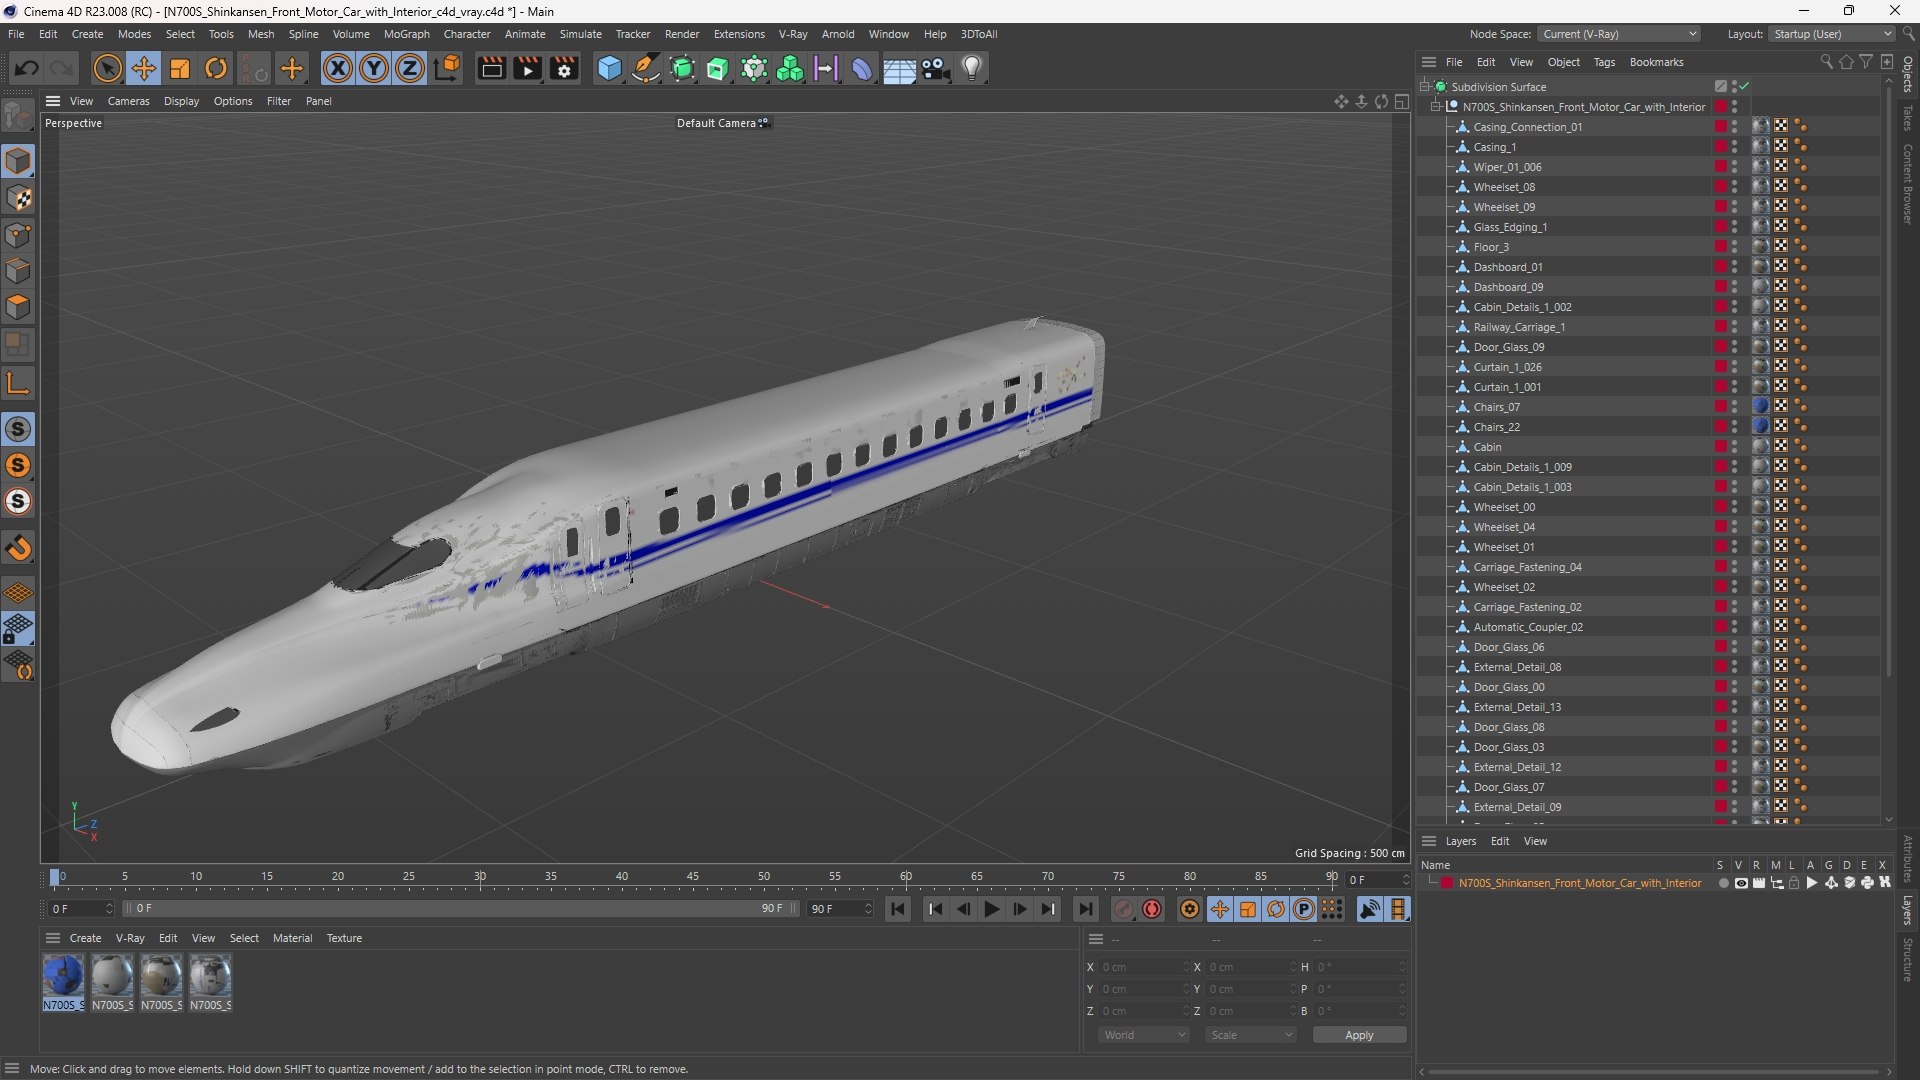Go to end of timeline
The width and height of the screenshot is (1920, 1080).
1085,909
